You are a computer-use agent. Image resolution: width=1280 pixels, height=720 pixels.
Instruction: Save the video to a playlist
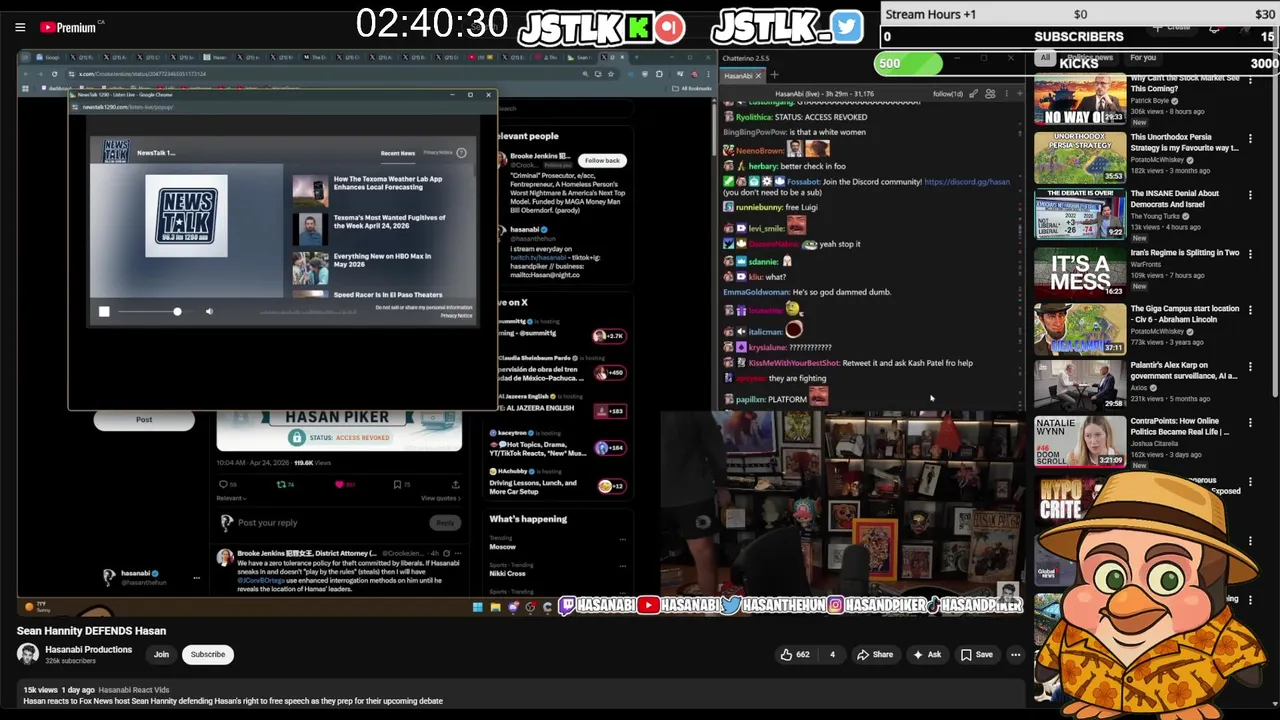(x=977, y=655)
